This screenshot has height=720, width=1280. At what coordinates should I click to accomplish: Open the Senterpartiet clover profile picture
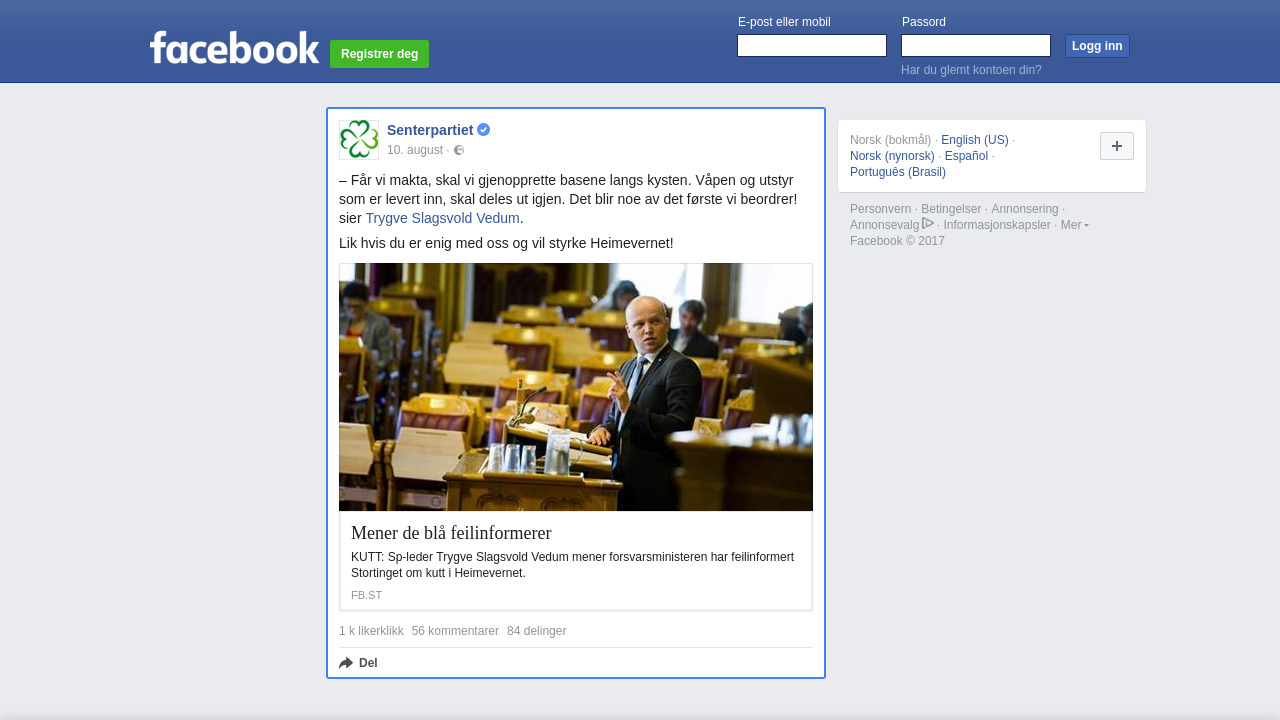coord(359,140)
